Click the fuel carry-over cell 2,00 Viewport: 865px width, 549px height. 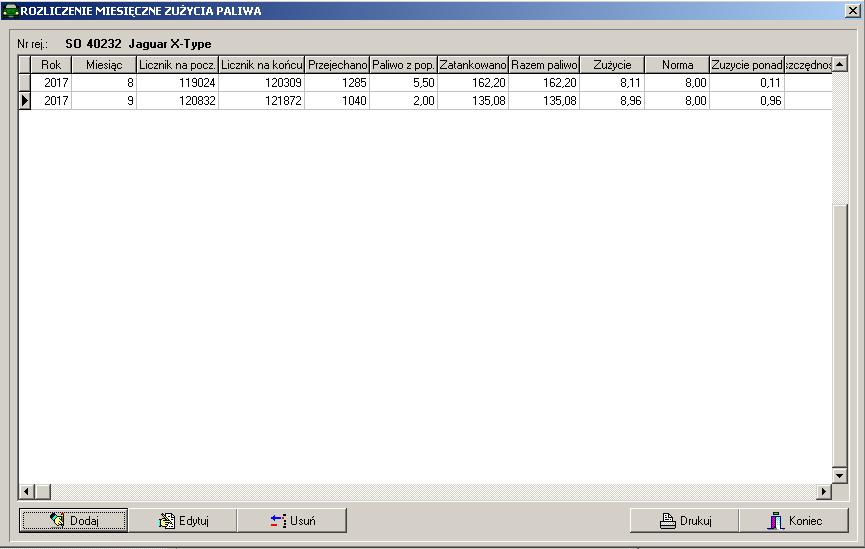coord(403,100)
